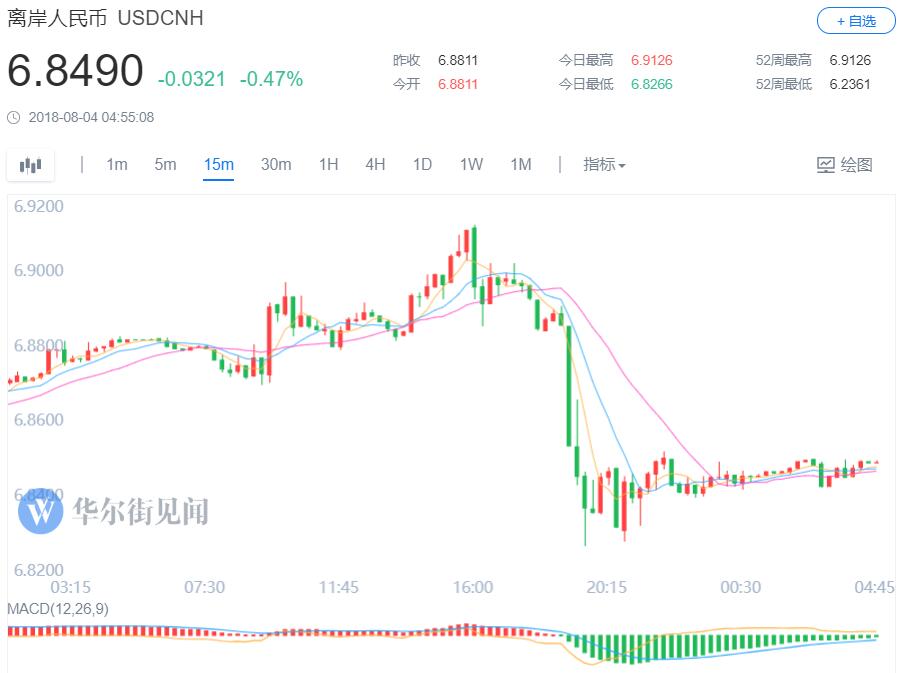This screenshot has height=673, width=901.
Task: Switch to the 1m timeframe
Action: coord(117,165)
